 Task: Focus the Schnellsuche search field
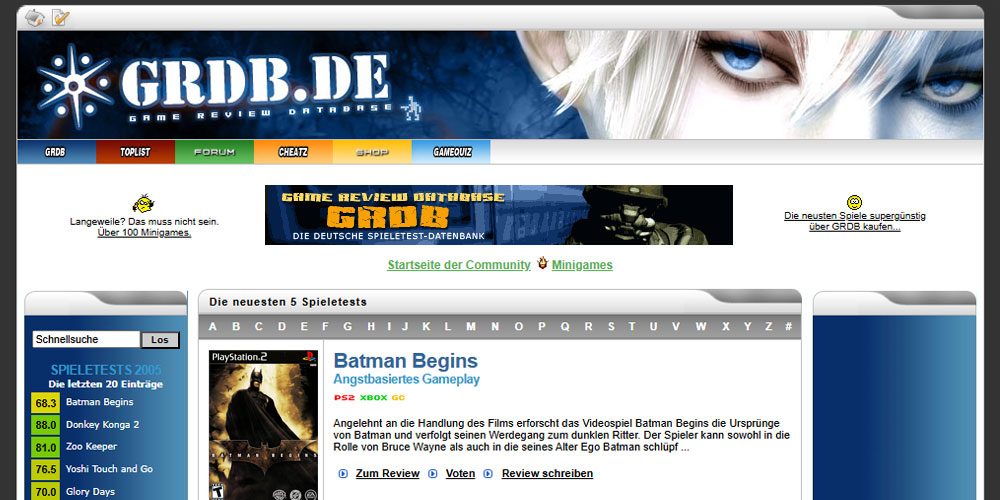(x=86, y=339)
